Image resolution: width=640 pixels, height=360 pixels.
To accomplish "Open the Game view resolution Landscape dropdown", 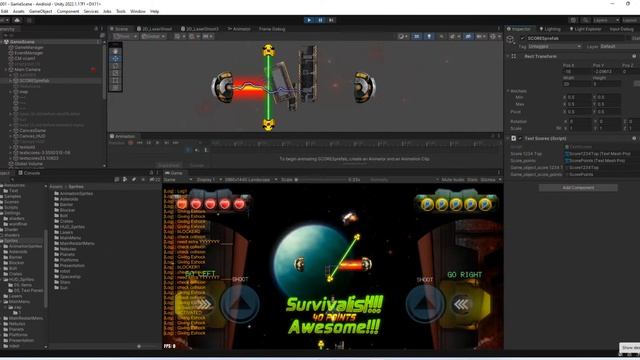I will [251, 180].
